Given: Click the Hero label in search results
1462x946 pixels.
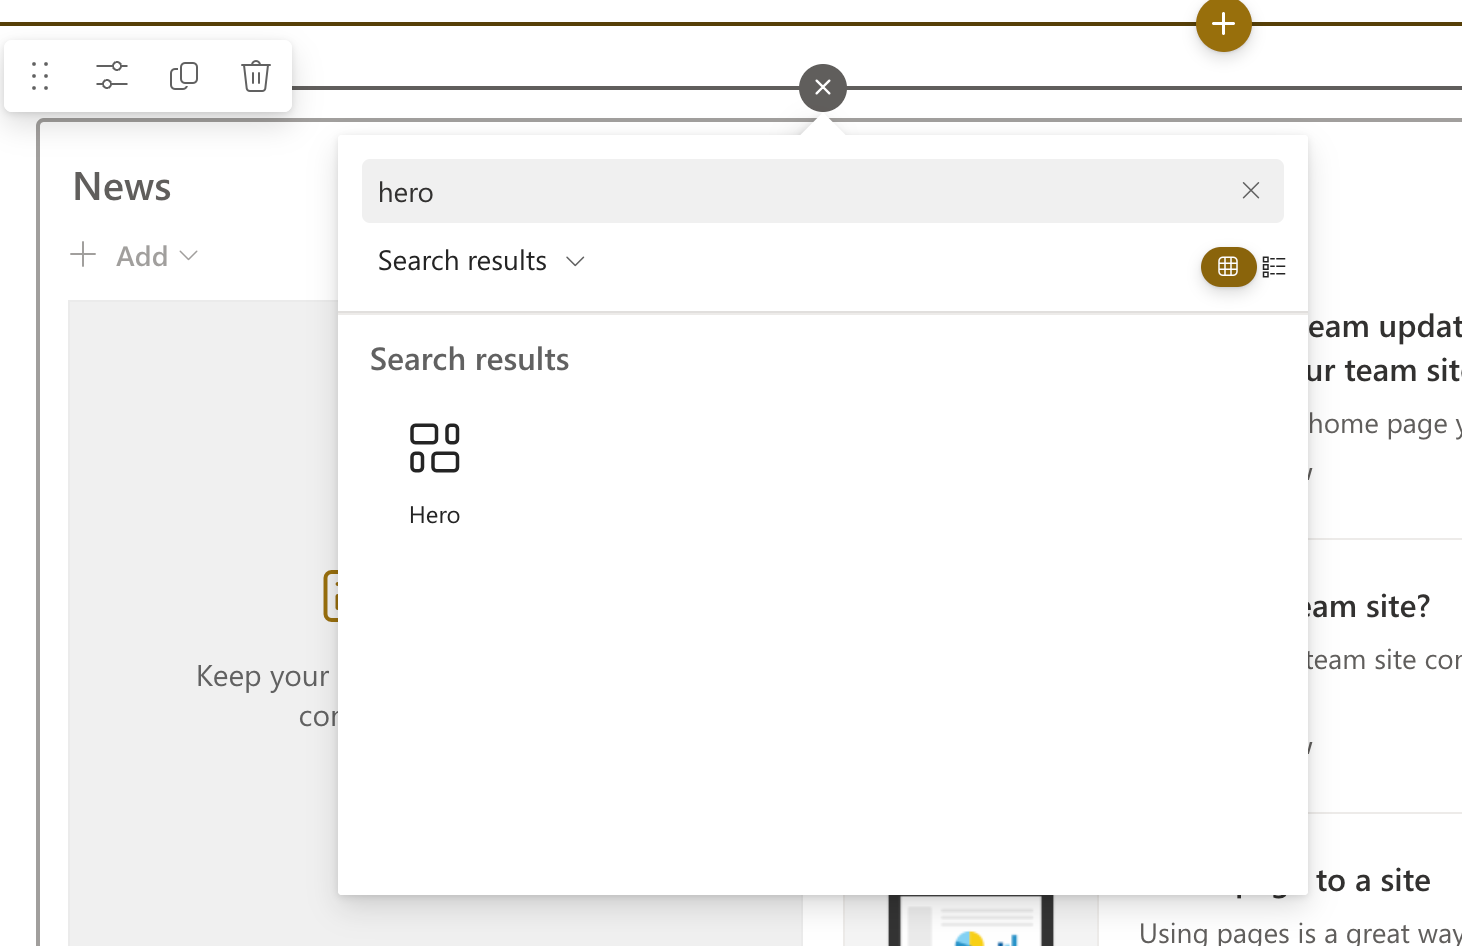Looking at the screenshot, I should click(435, 515).
